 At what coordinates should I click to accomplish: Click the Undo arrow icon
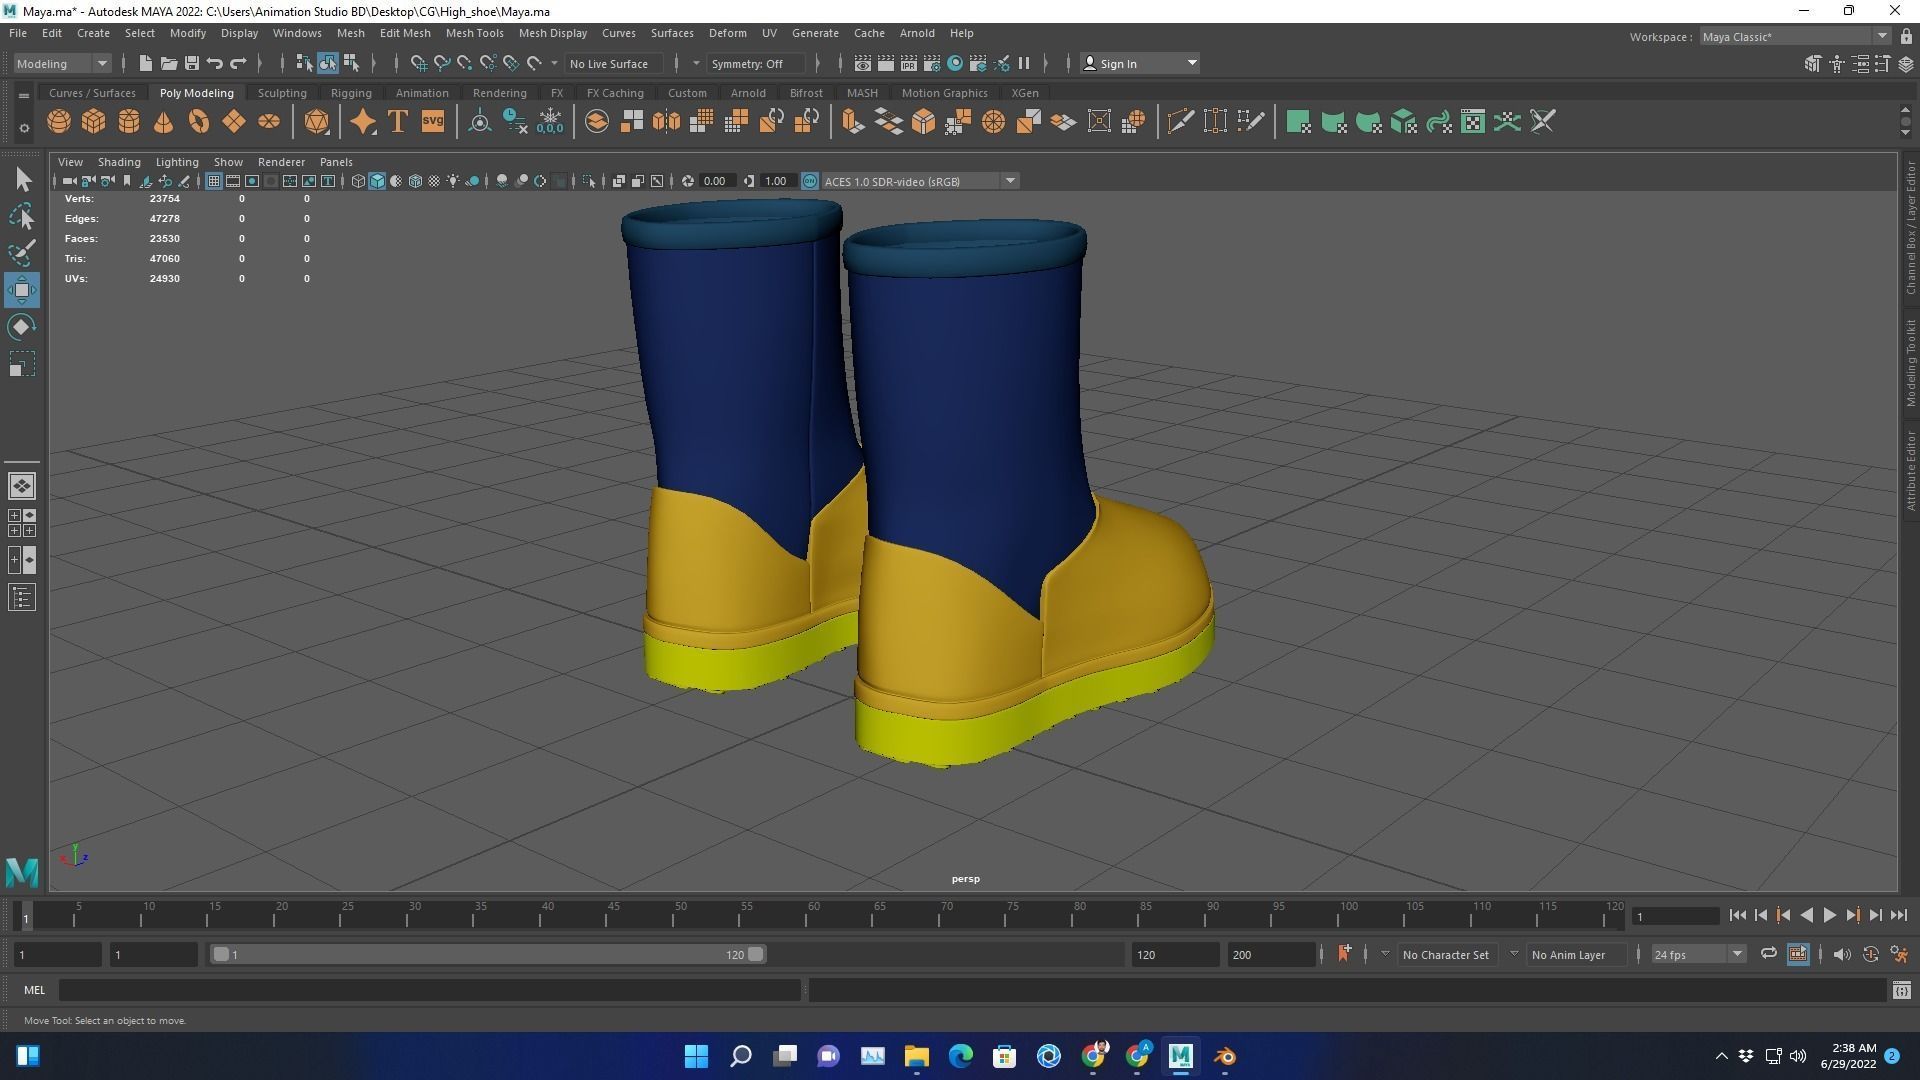[x=215, y=63]
